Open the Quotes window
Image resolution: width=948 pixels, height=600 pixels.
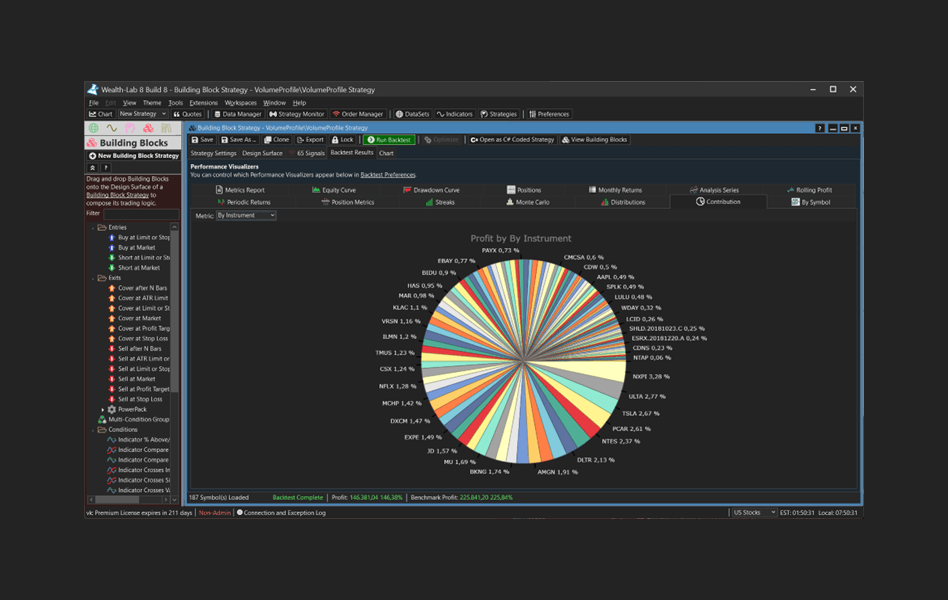point(187,114)
